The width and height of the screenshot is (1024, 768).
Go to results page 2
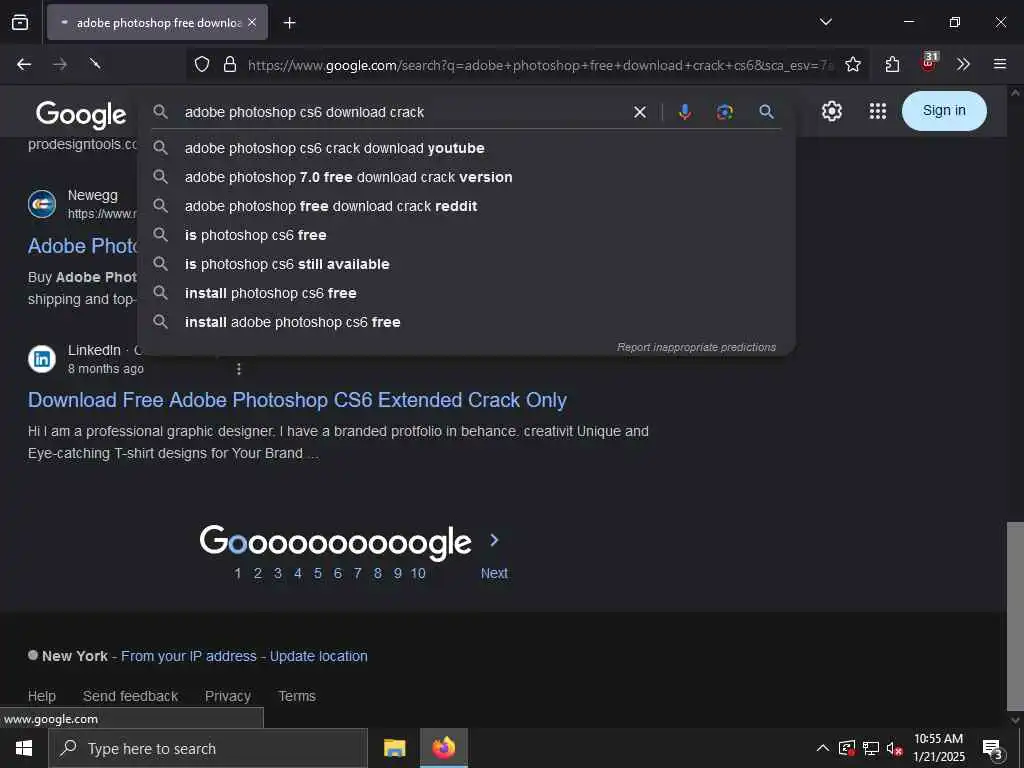point(258,573)
